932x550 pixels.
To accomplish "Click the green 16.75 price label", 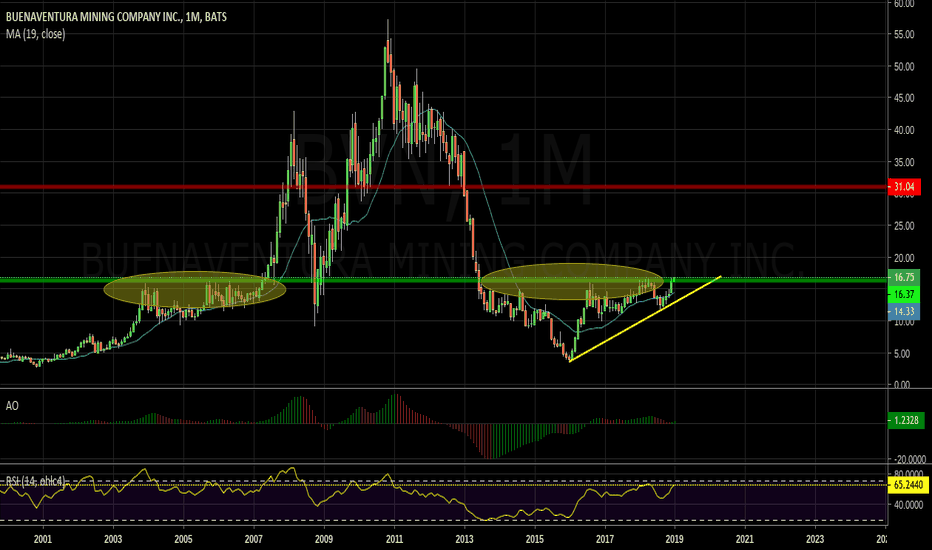I will coord(904,277).
